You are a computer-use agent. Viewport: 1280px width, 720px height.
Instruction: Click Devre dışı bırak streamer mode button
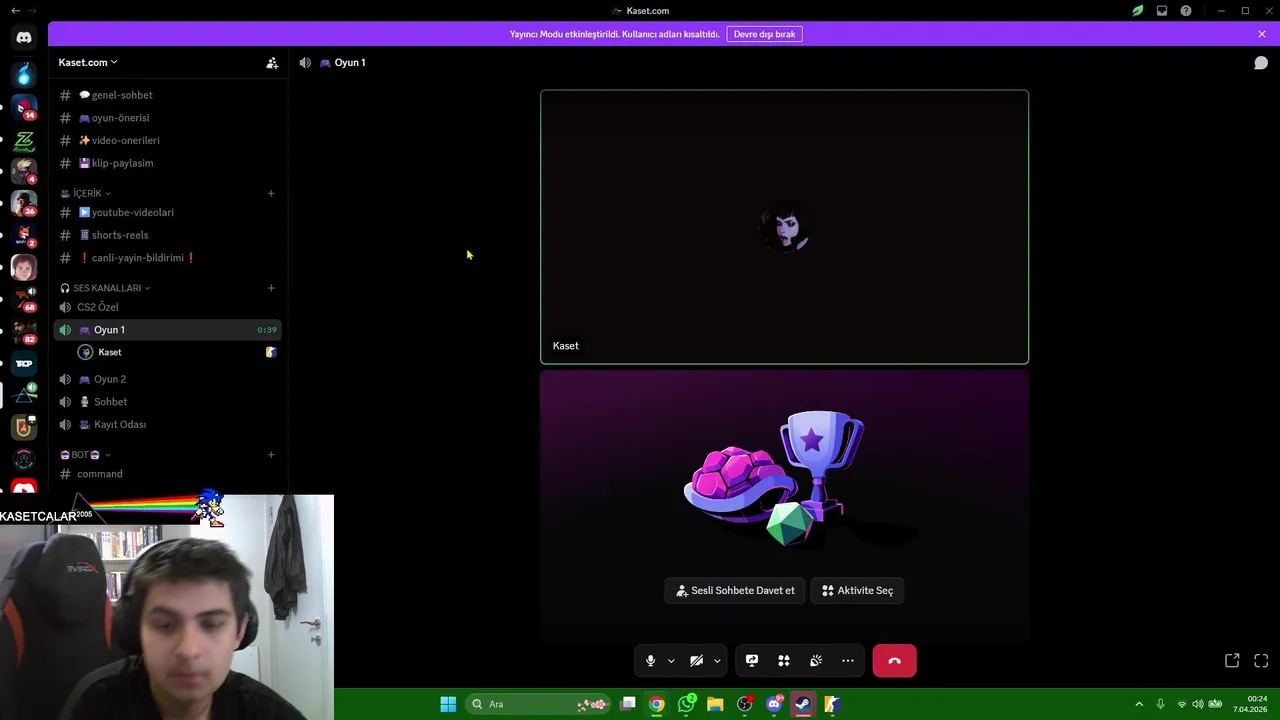pyautogui.click(x=764, y=34)
